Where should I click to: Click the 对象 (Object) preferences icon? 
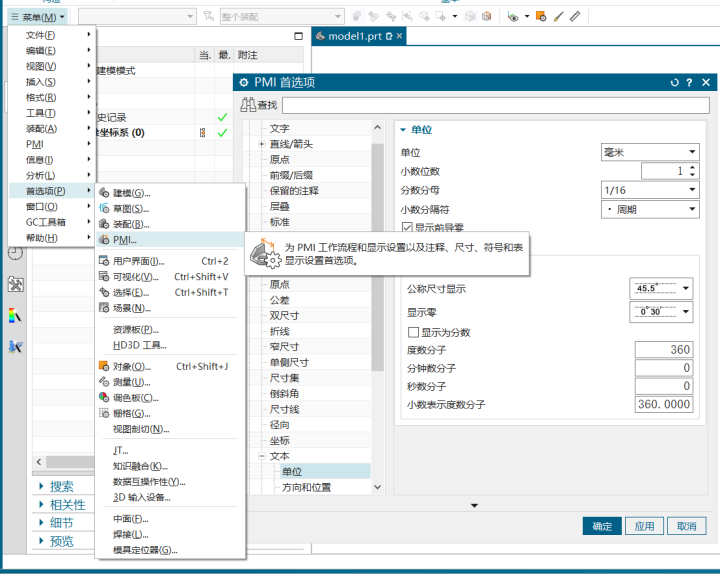pyautogui.click(x=105, y=366)
